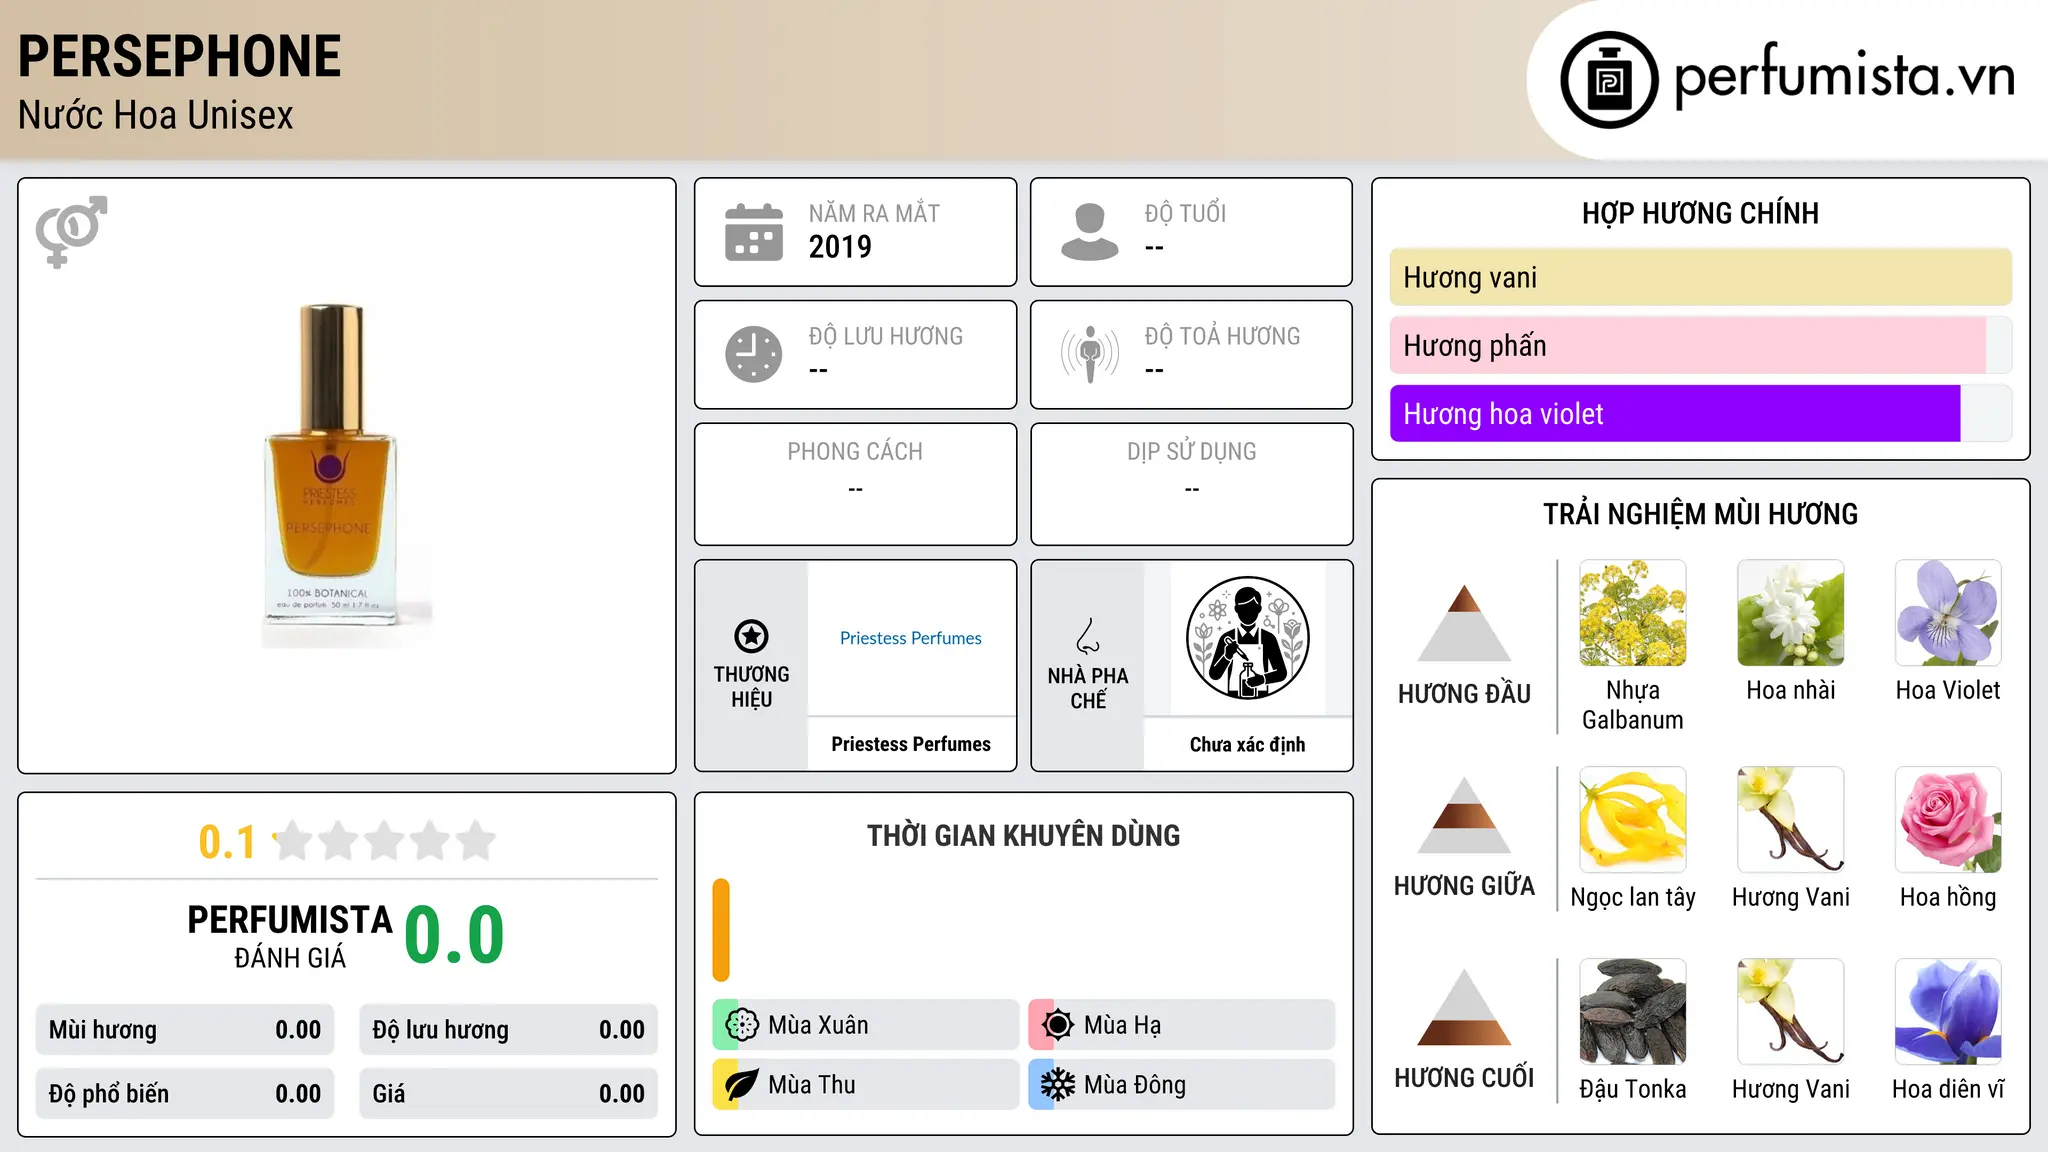This screenshot has width=2048, height=1152.
Task: Click the flower icon for Mùa Xuân
Action: tap(742, 1025)
